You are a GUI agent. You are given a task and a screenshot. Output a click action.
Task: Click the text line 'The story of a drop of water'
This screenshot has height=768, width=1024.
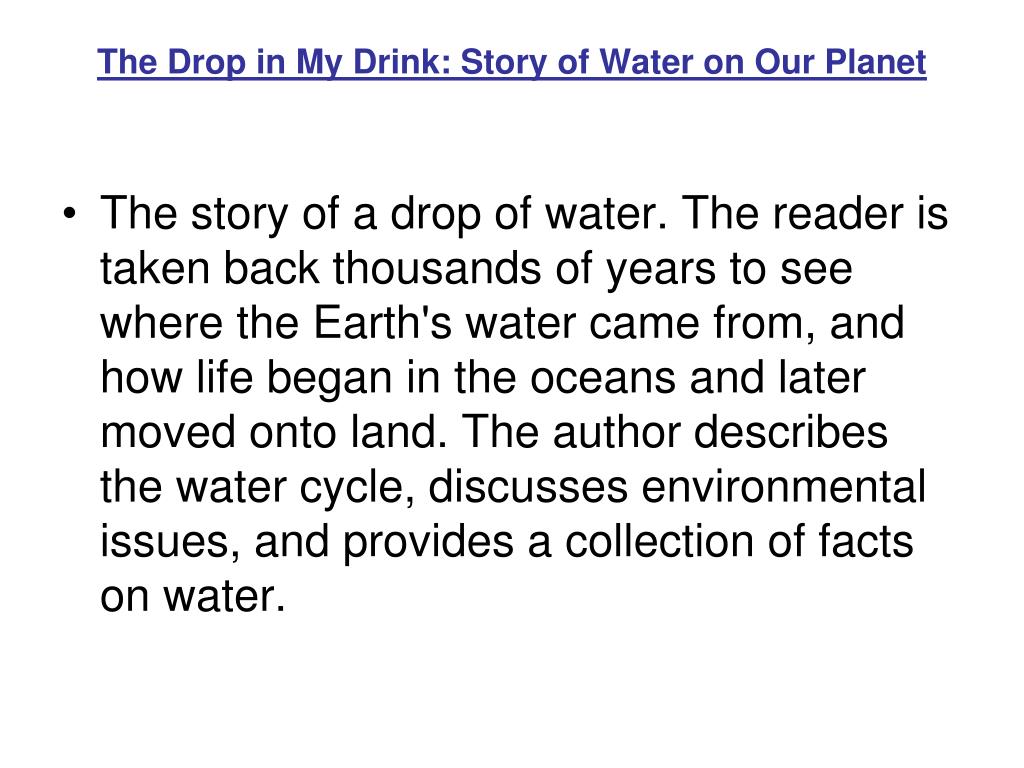383,214
